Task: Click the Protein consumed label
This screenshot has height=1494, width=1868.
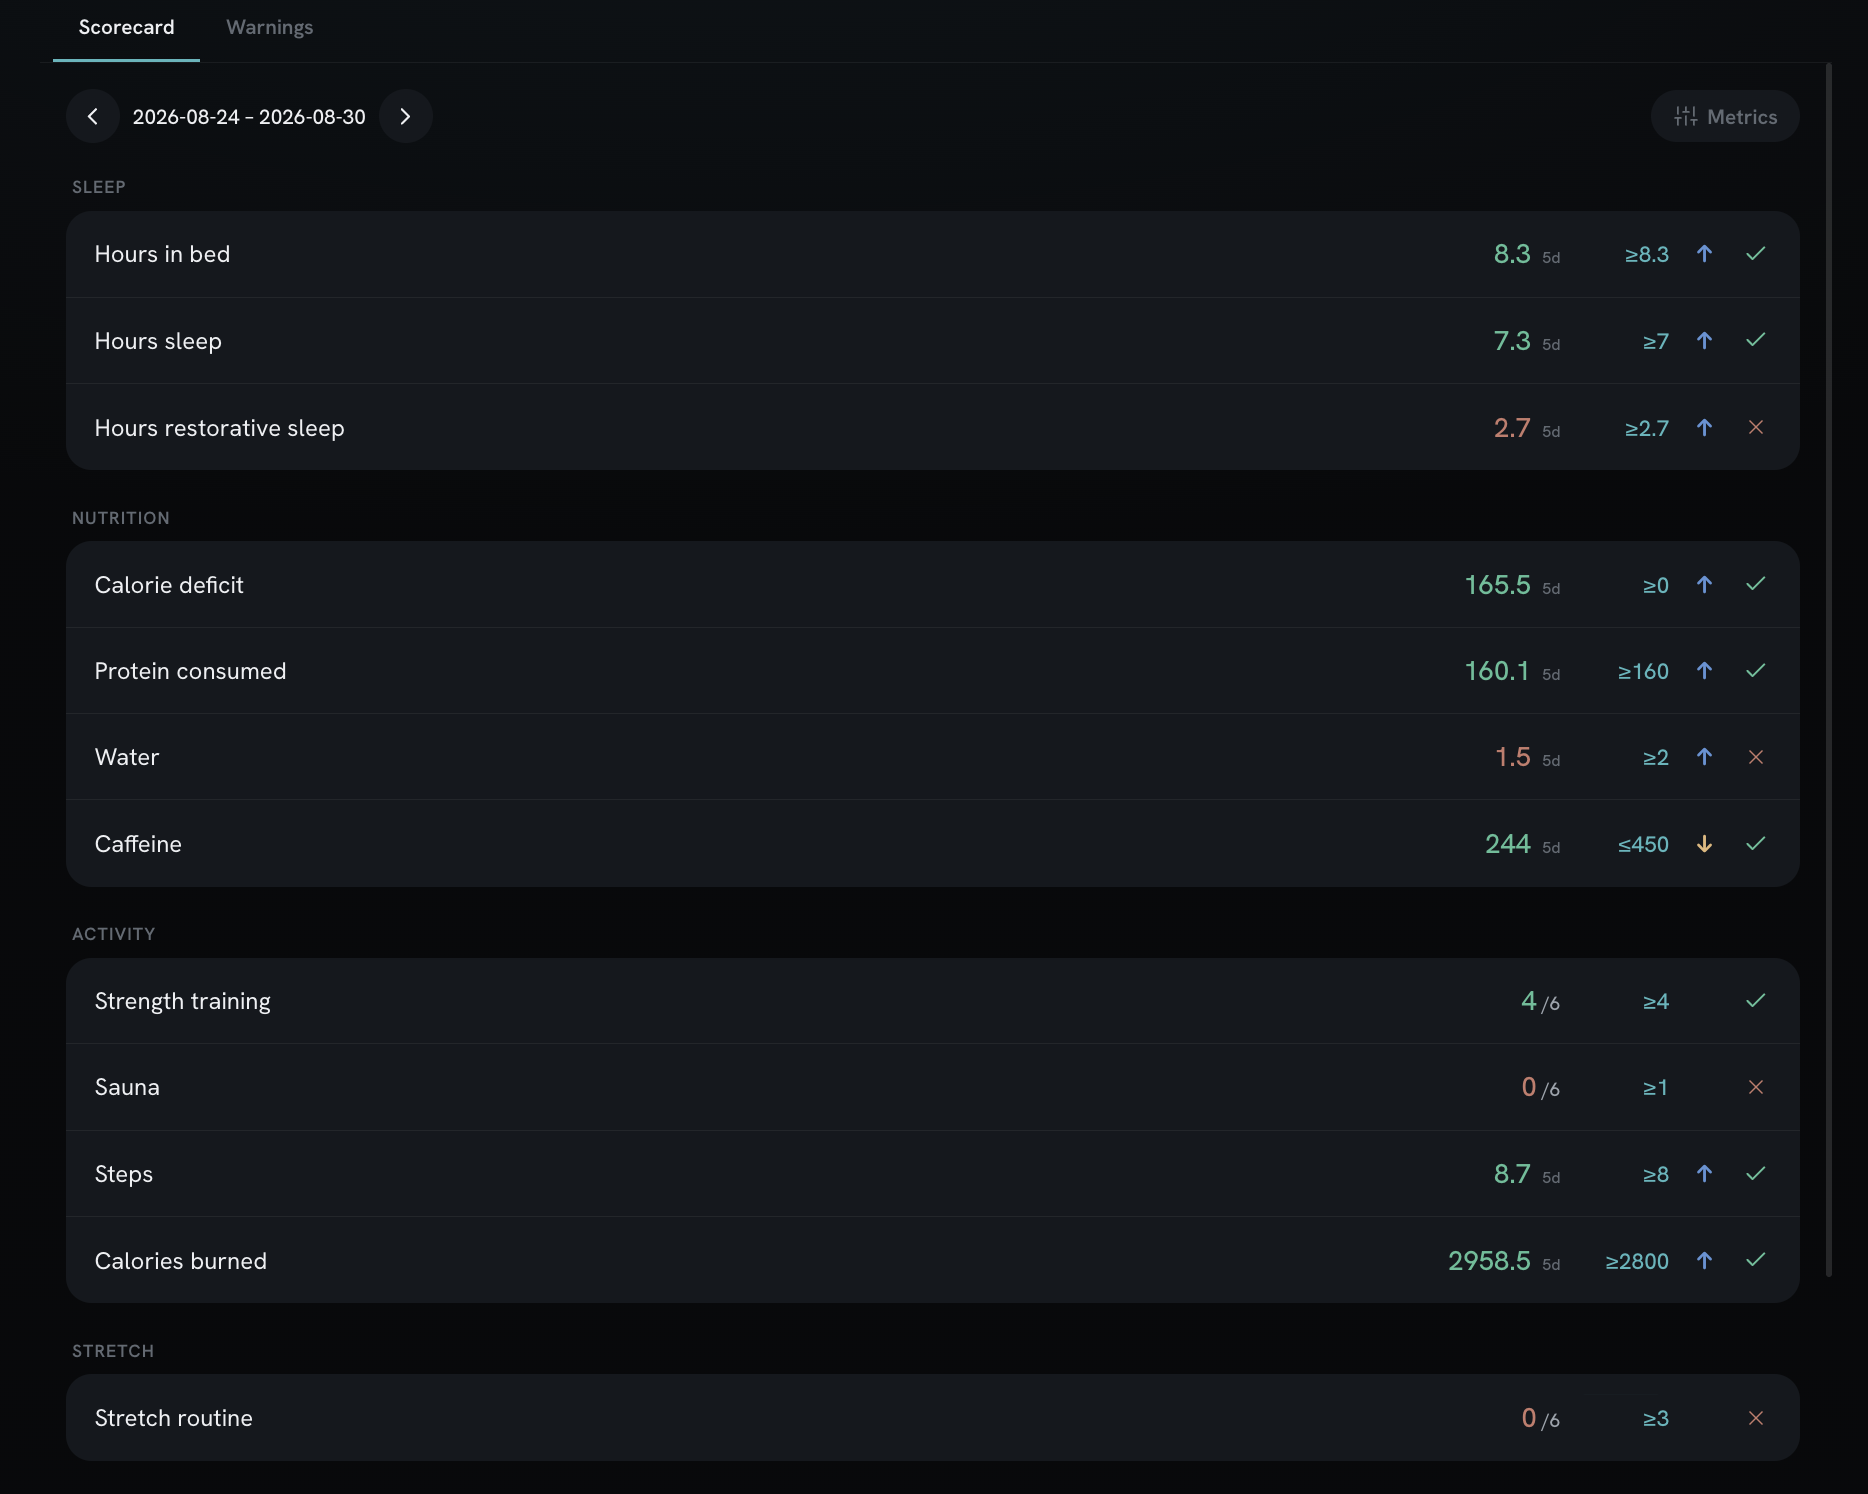Action: click(190, 671)
